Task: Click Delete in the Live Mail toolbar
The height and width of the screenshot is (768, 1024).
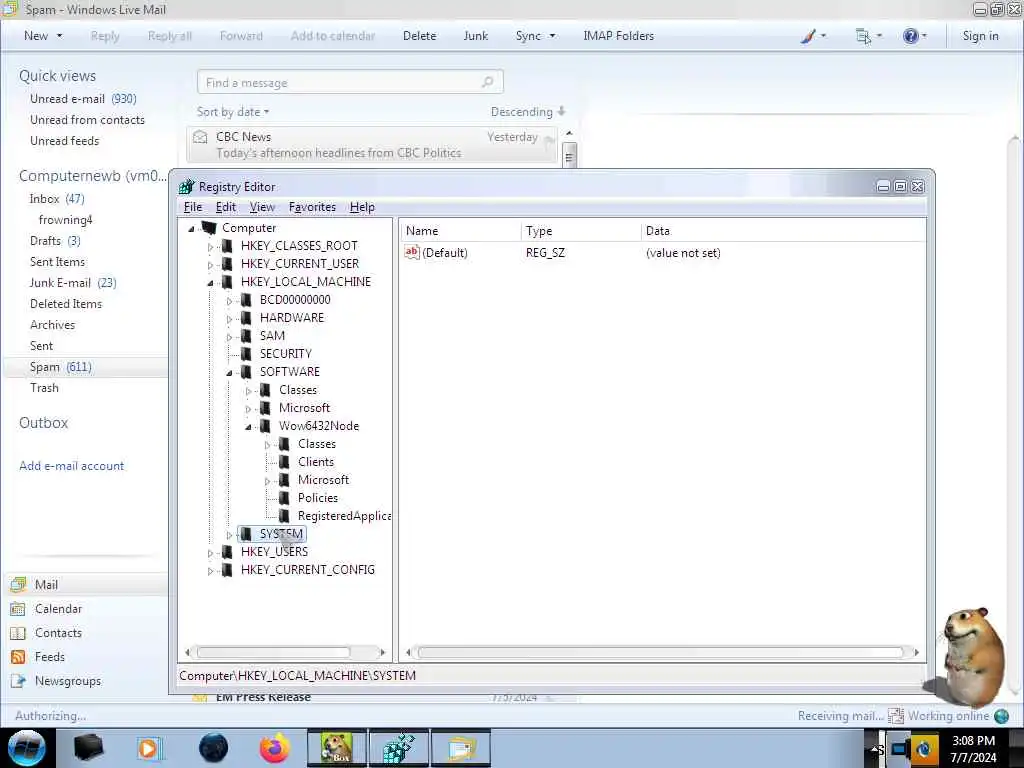Action: [x=419, y=36]
